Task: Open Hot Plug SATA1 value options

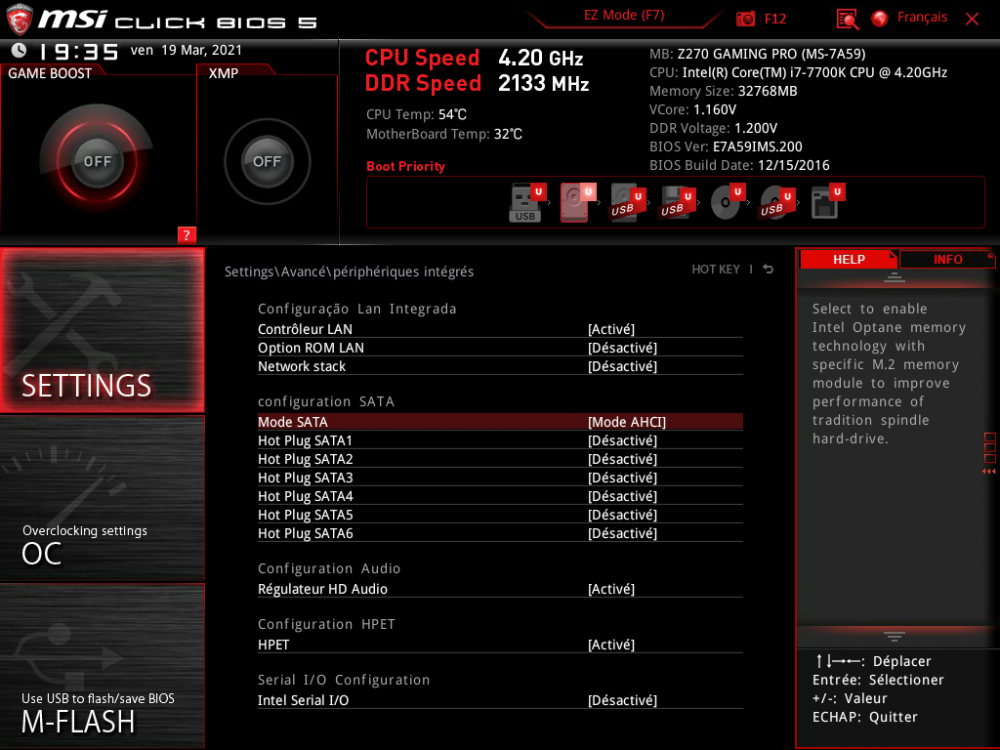Action: [x=622, y=441]
